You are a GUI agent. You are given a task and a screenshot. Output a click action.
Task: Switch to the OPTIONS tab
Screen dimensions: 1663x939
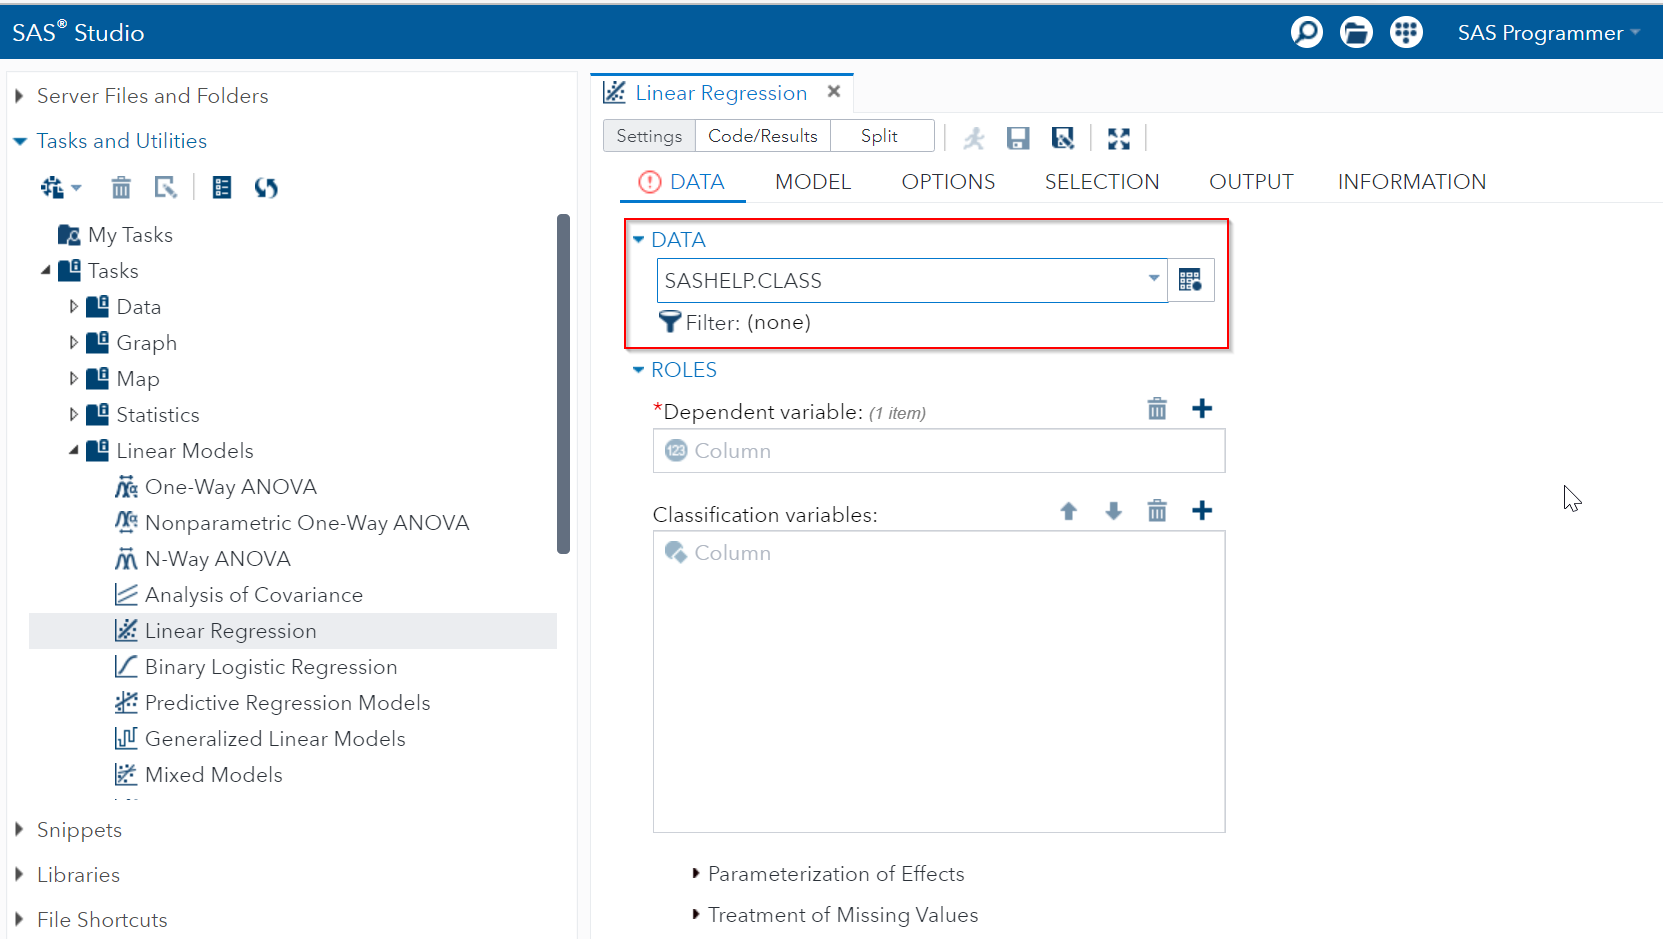pyautogui.click(x=947, y=182)
